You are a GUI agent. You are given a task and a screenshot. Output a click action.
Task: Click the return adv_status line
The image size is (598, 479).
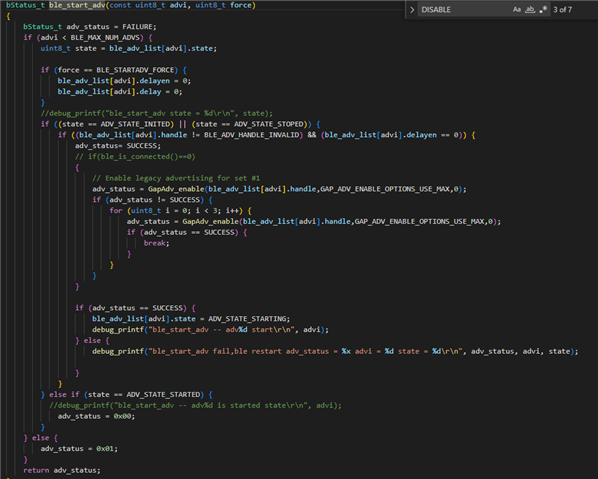61,470
